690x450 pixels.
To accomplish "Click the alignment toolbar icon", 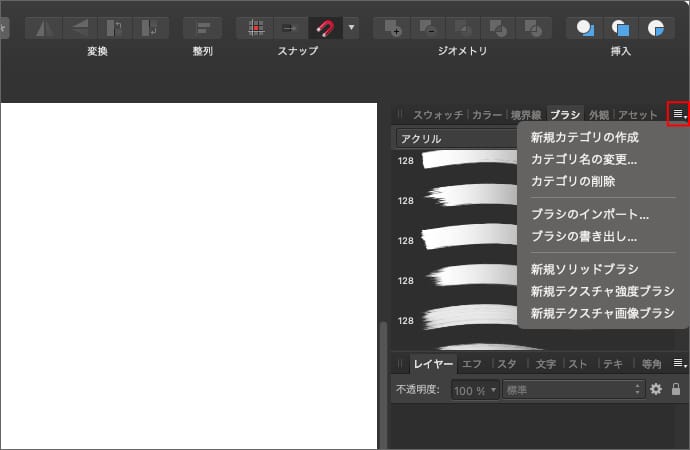I will [x=202, y=28].
